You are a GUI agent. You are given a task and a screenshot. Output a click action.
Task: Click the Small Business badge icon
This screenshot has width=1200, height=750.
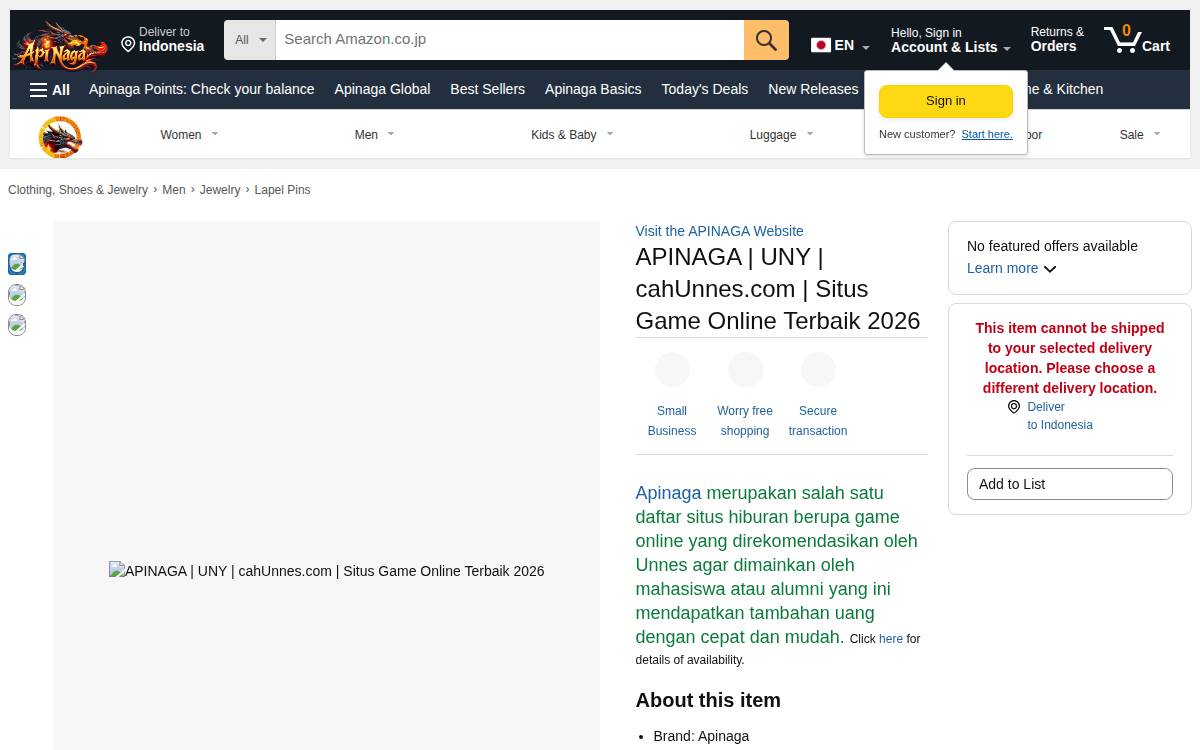pos(672,370)
